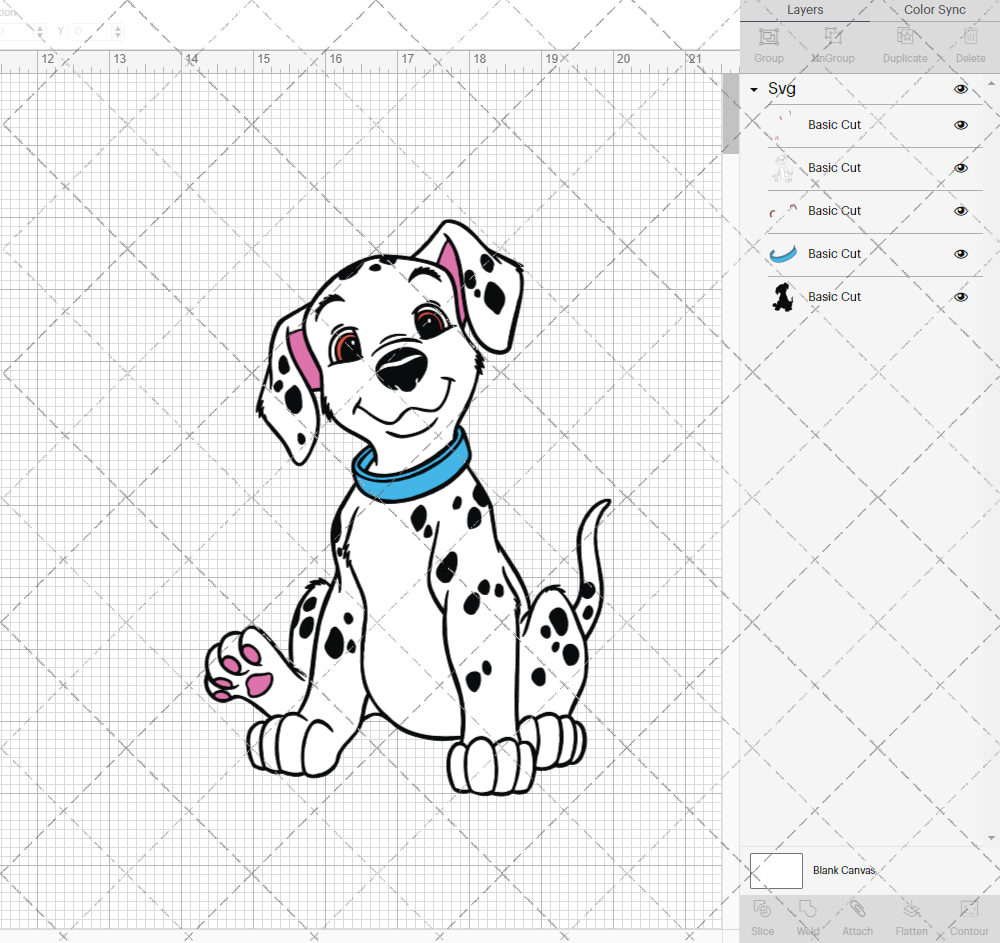Click the Y position input field

click(88, 32)
